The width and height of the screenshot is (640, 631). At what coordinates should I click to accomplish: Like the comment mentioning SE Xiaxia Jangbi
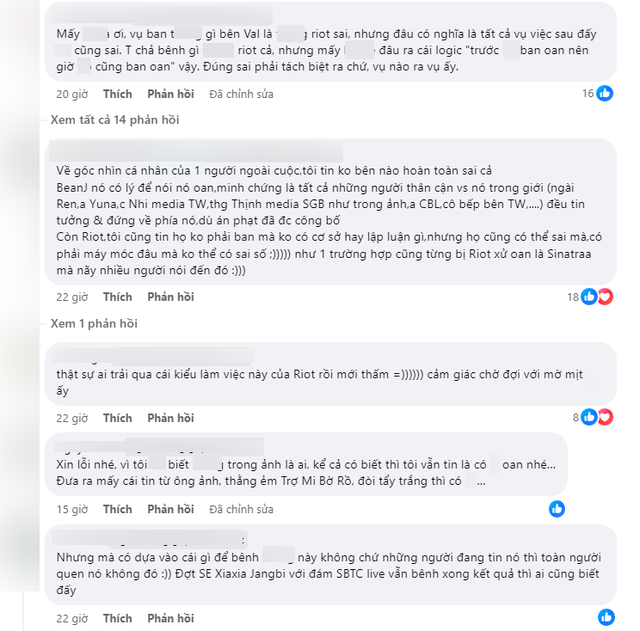coord(117,618)
